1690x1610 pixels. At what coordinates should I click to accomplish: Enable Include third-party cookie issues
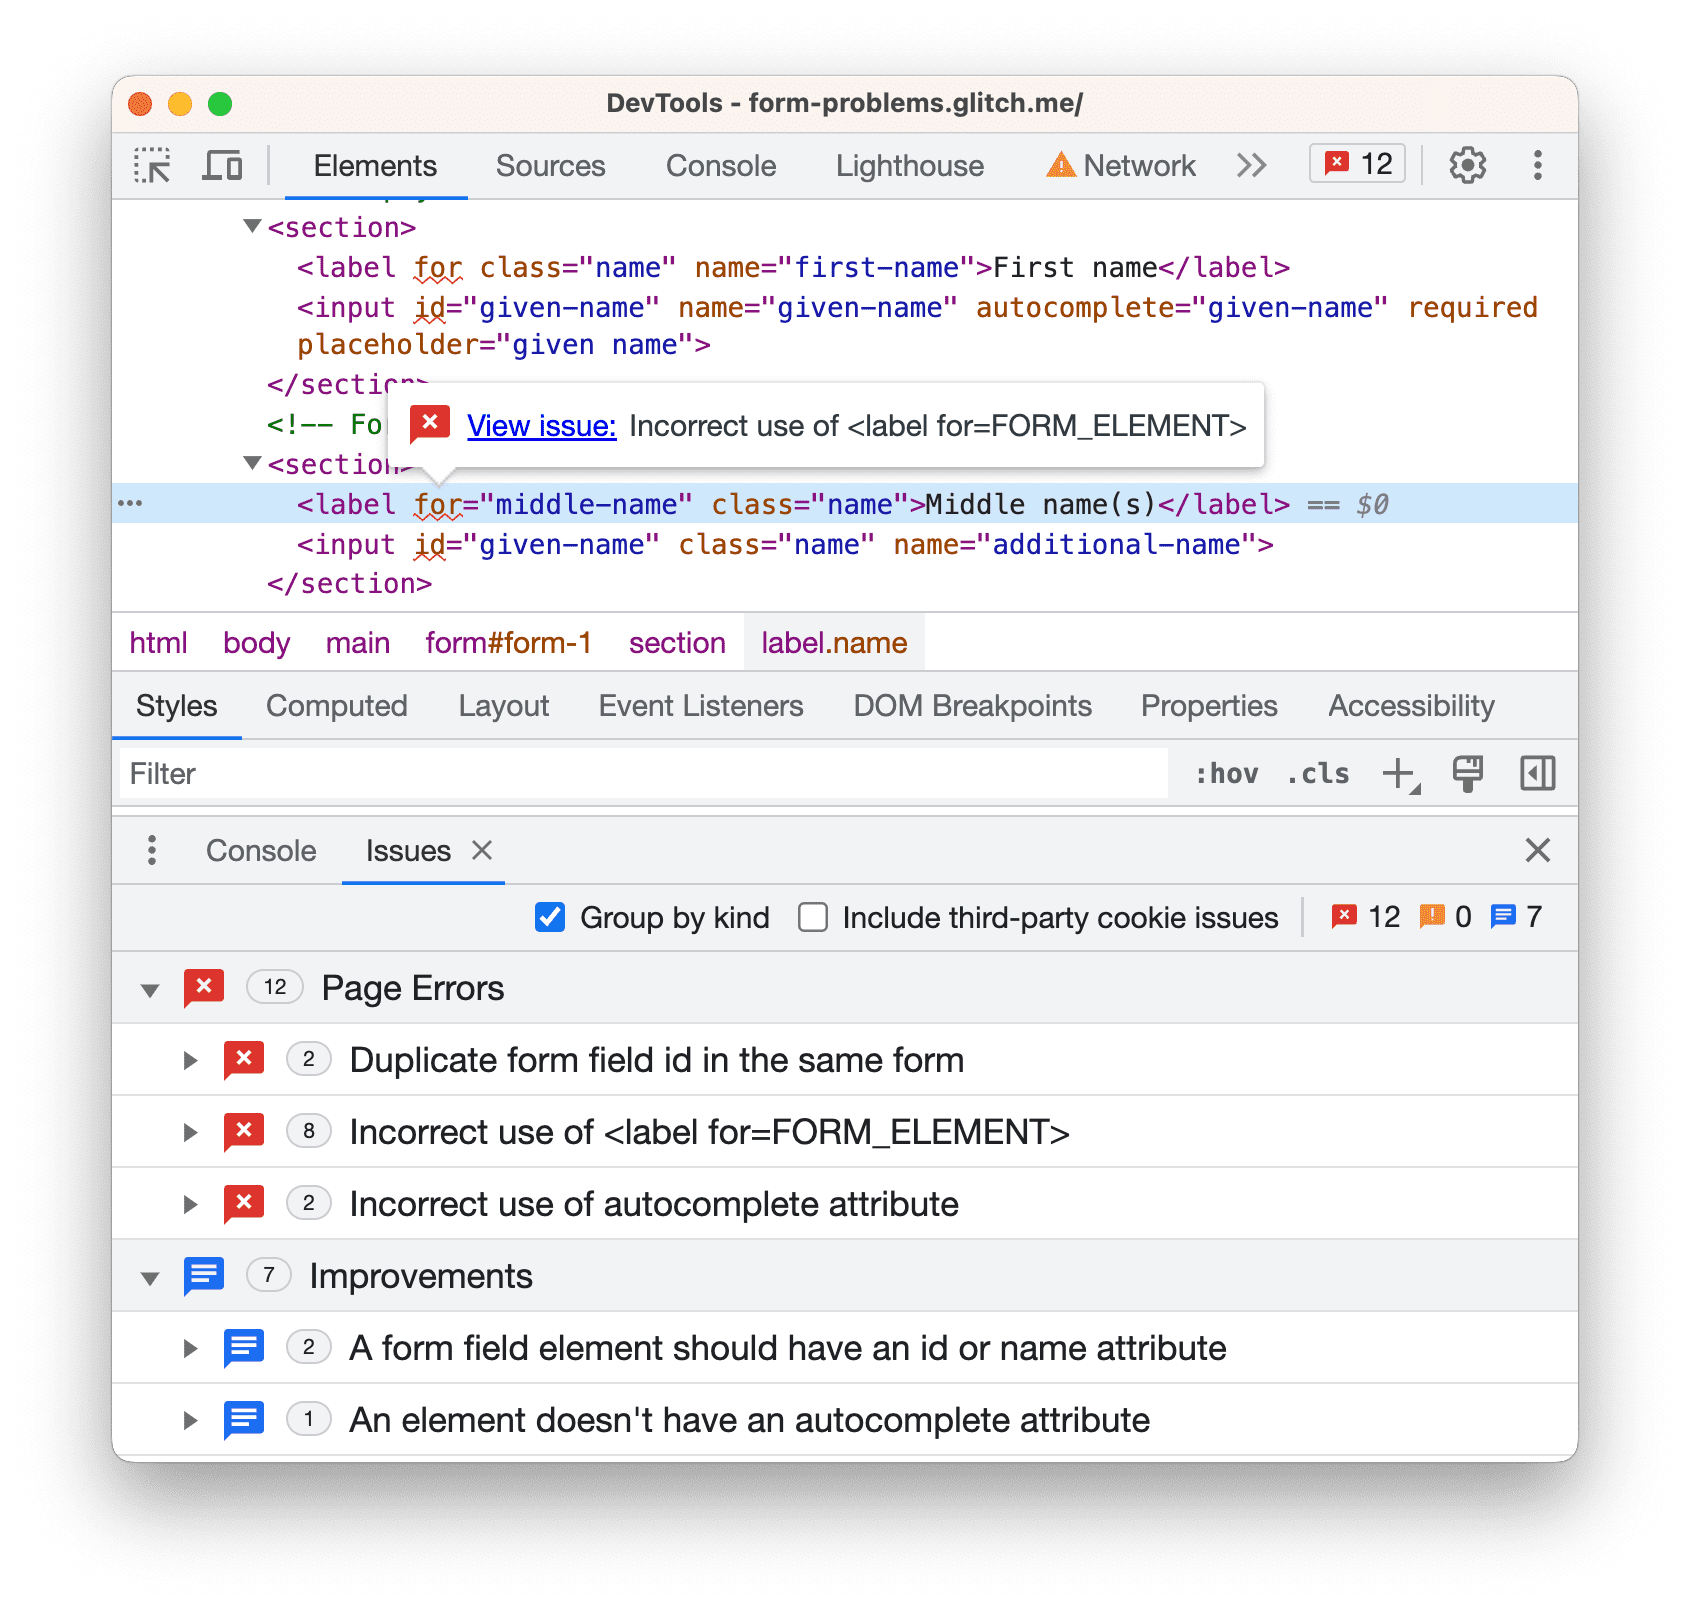click(813, 917)
